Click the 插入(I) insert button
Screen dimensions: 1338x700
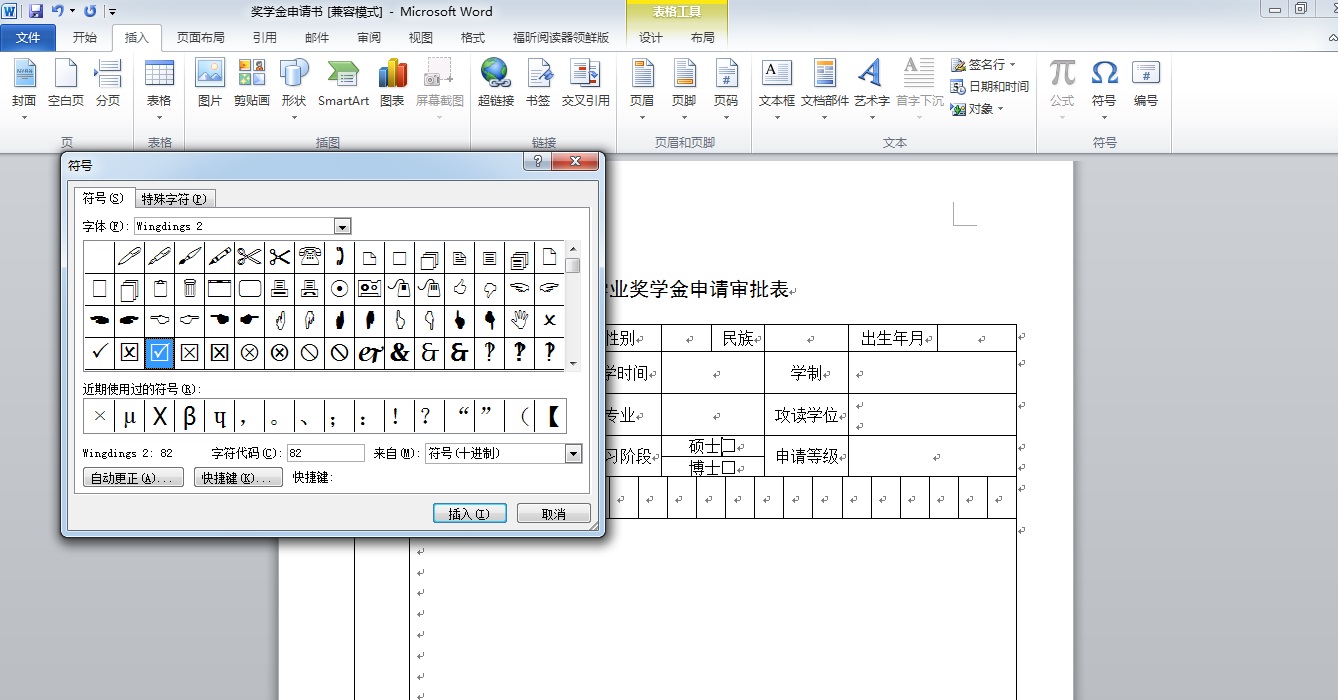click(470, 514)
